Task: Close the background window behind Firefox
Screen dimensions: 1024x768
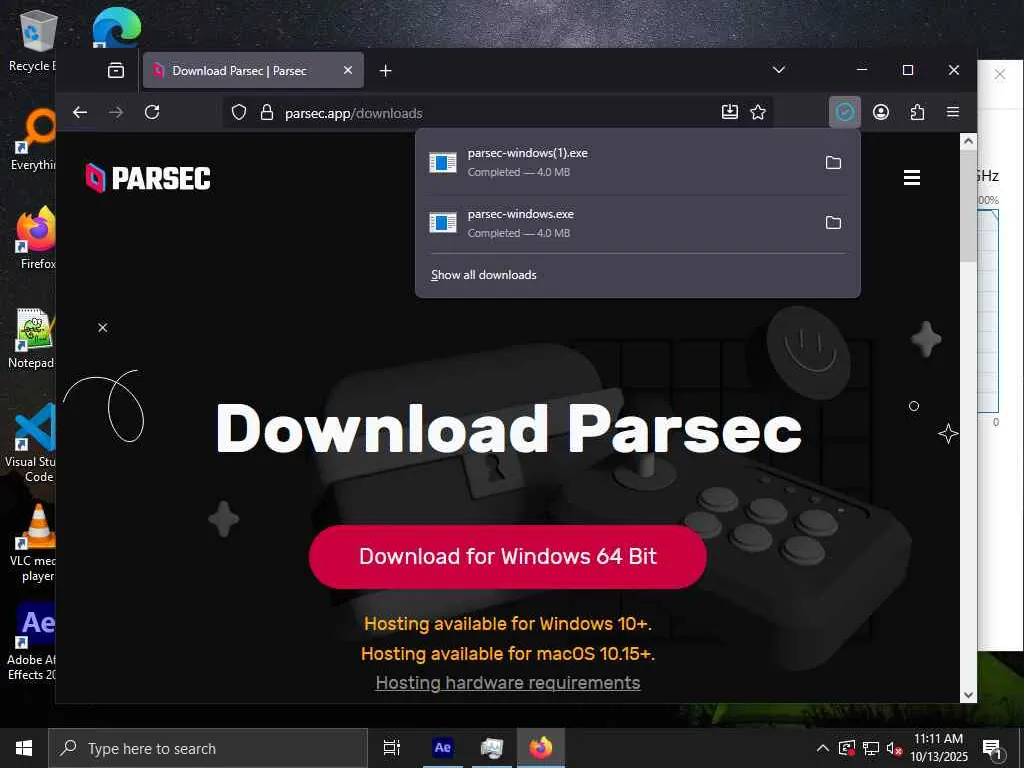Action: point(999,74)
